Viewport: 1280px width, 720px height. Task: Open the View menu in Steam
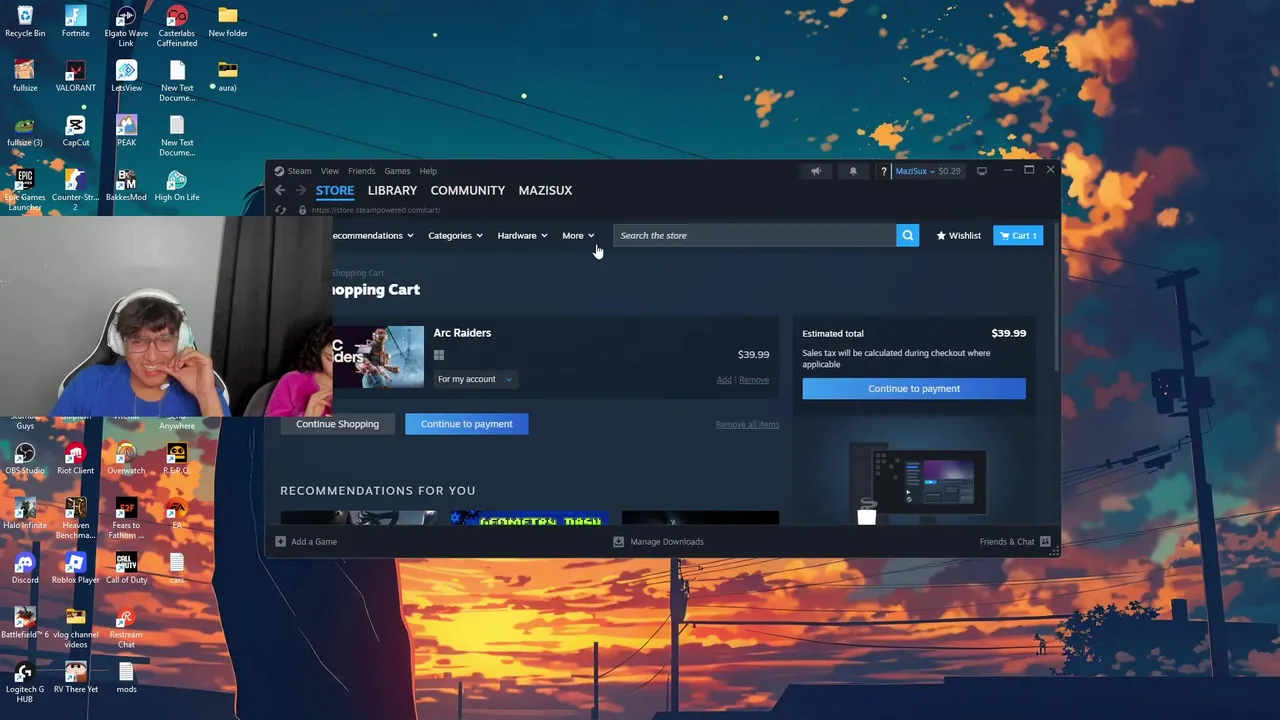(329, 171)
